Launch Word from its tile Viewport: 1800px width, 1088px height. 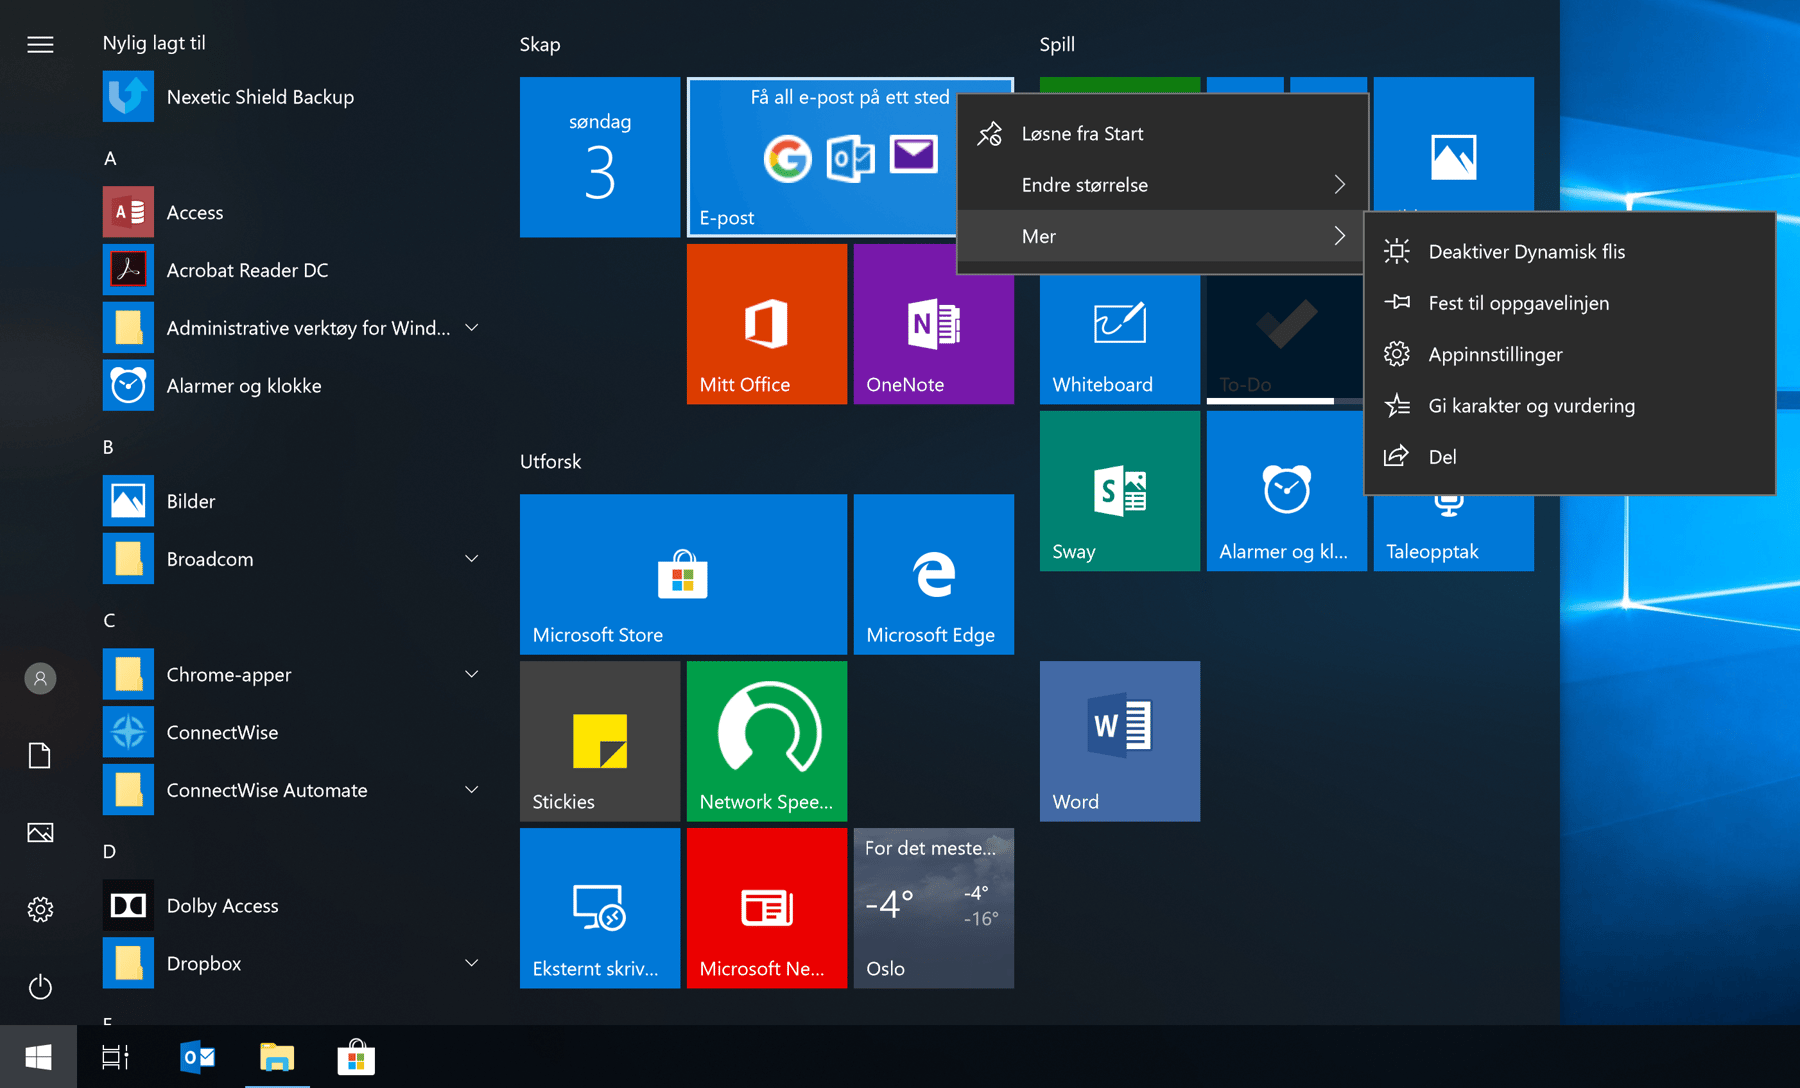(x=1118, y=740)
